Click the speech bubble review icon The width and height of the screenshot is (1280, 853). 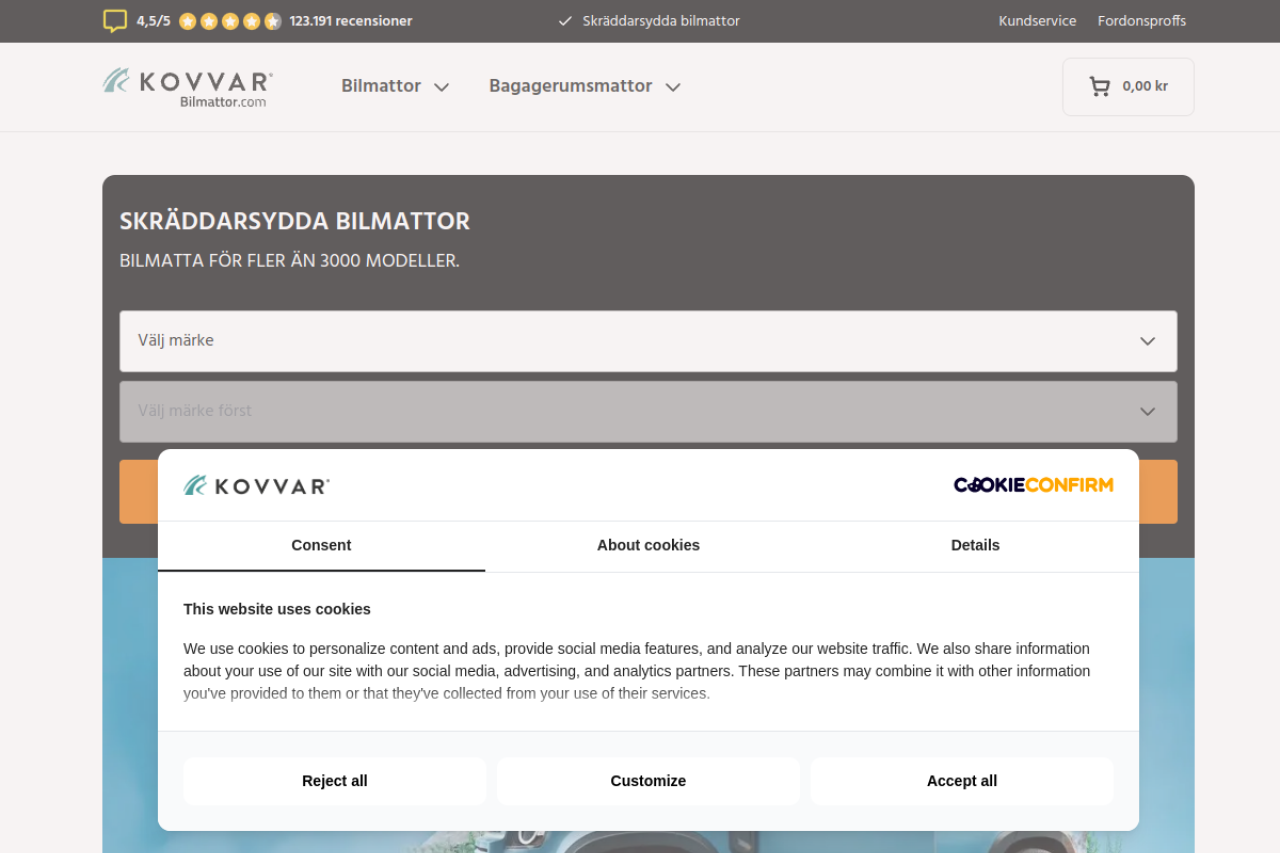[115, 21]
